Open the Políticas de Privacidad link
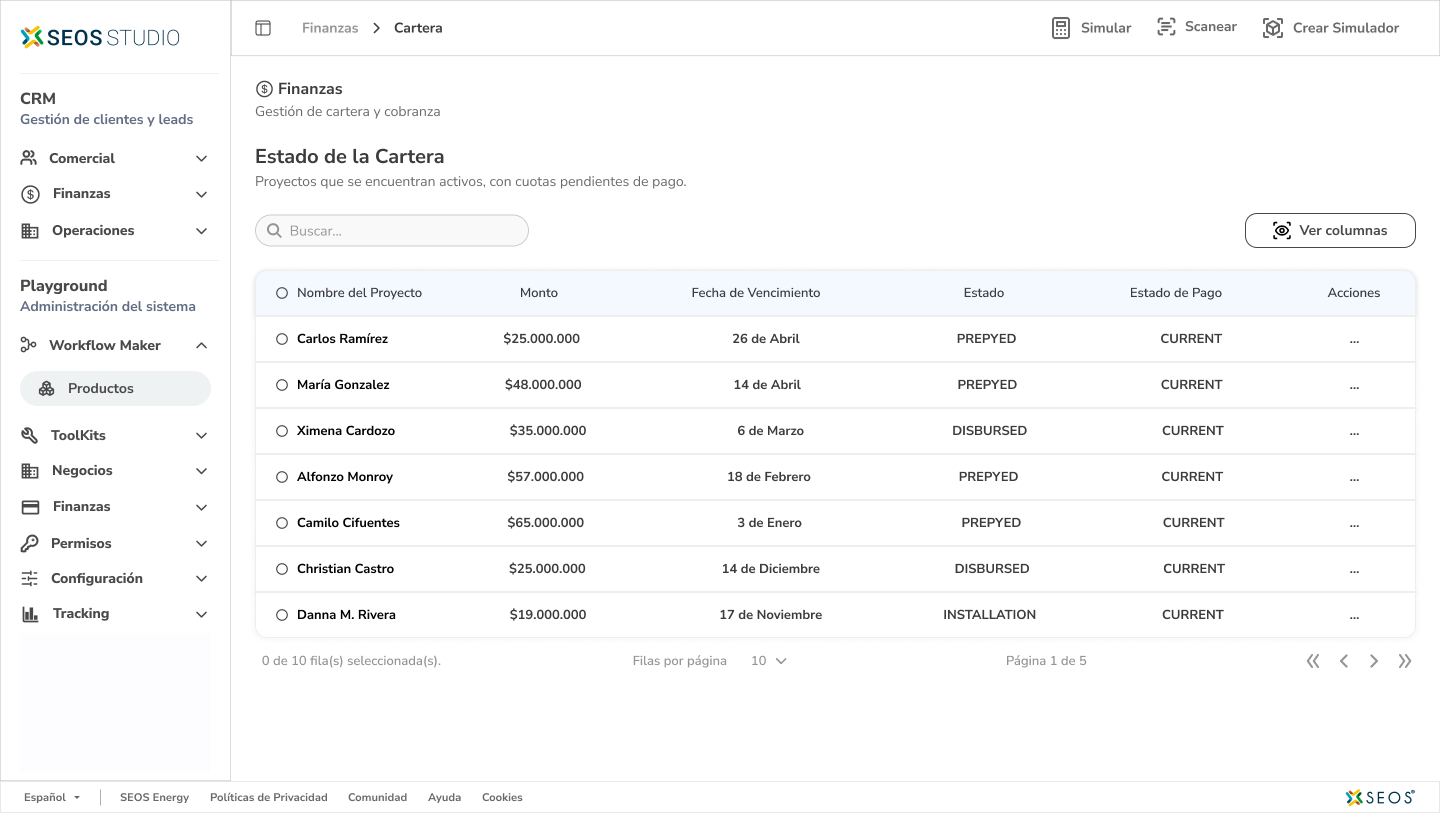 (x=268, y=797)
